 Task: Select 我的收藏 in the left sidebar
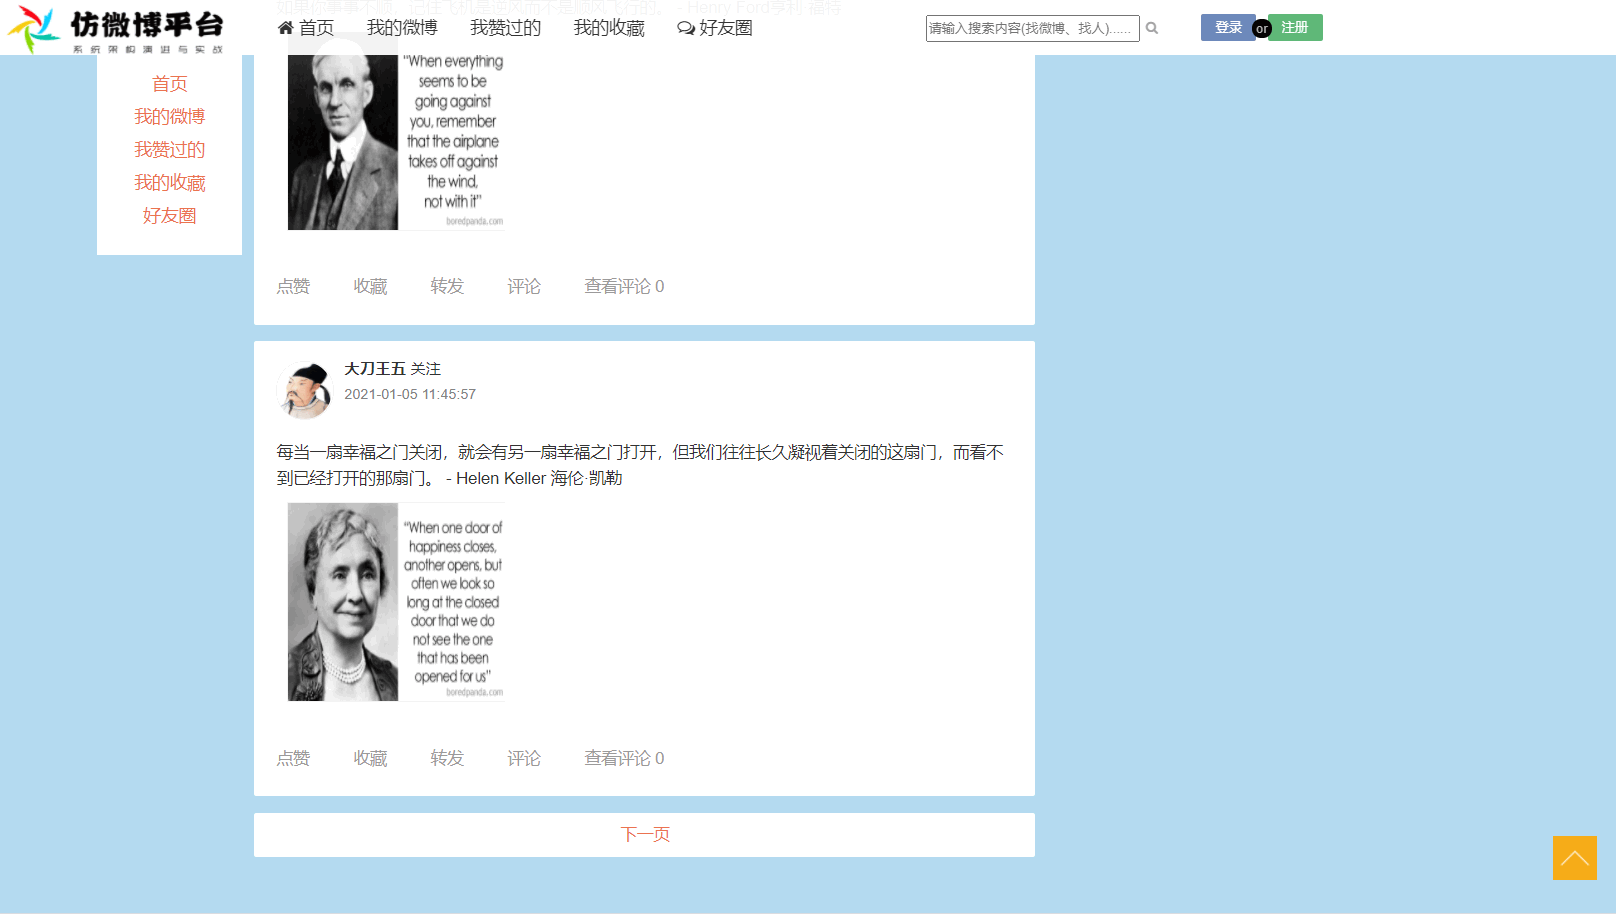(170, 183)
